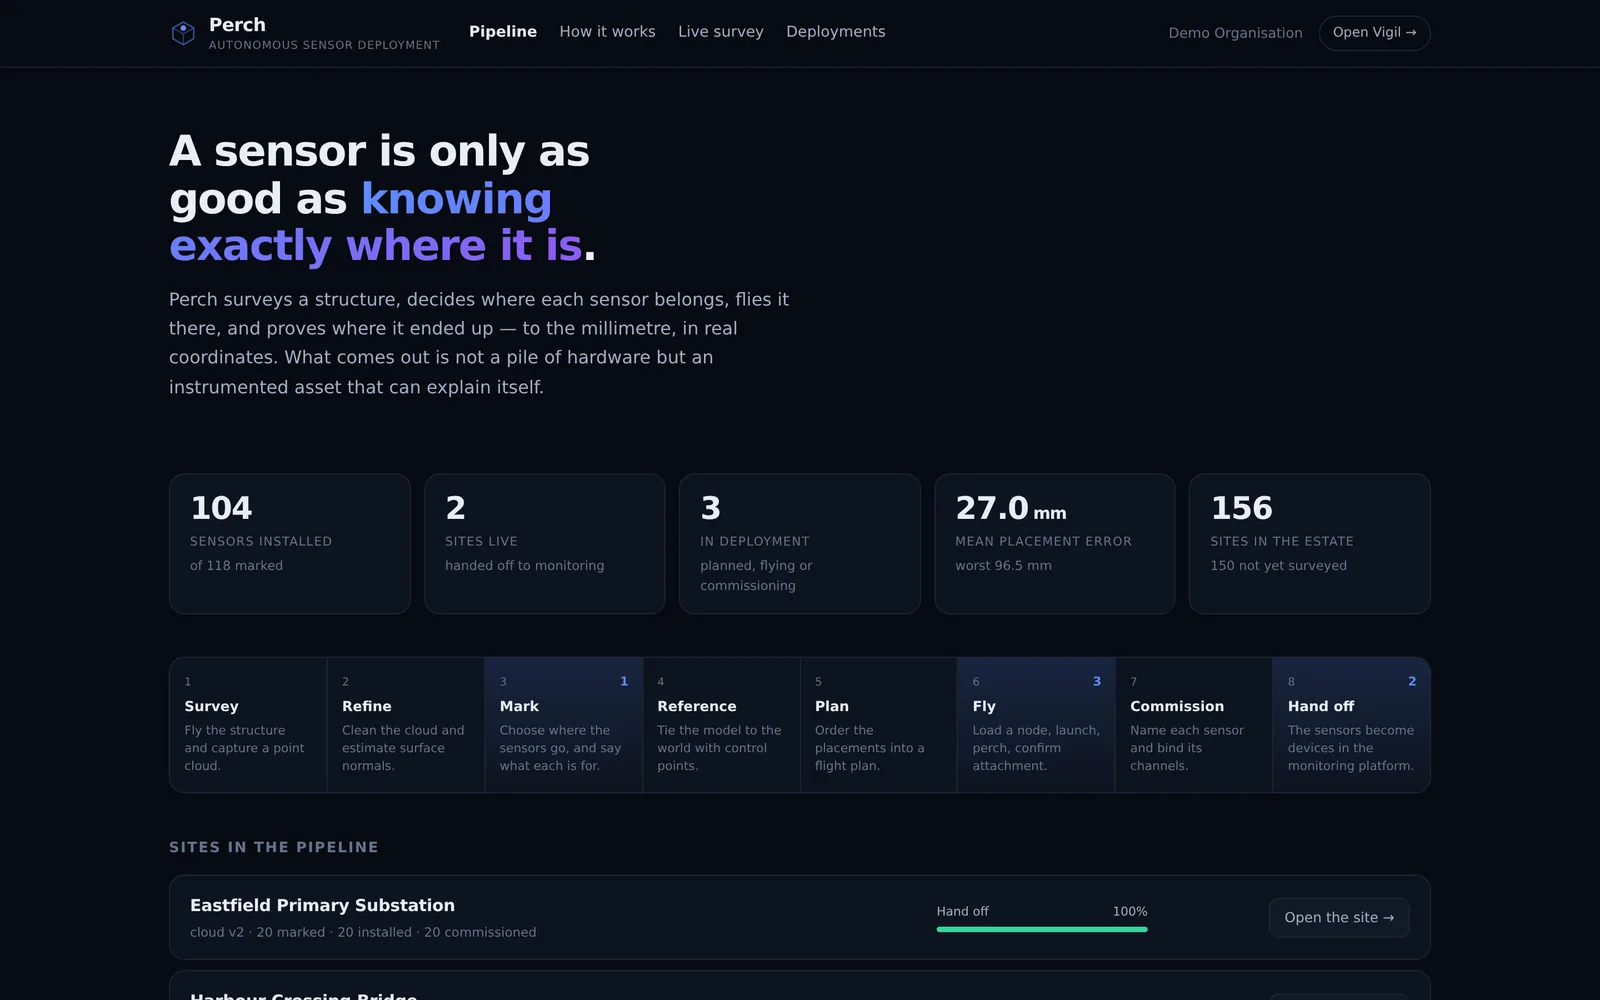Choose pipeline step 3 Mark
This screenshot has height=1000, width=1600.
[564, 725]
